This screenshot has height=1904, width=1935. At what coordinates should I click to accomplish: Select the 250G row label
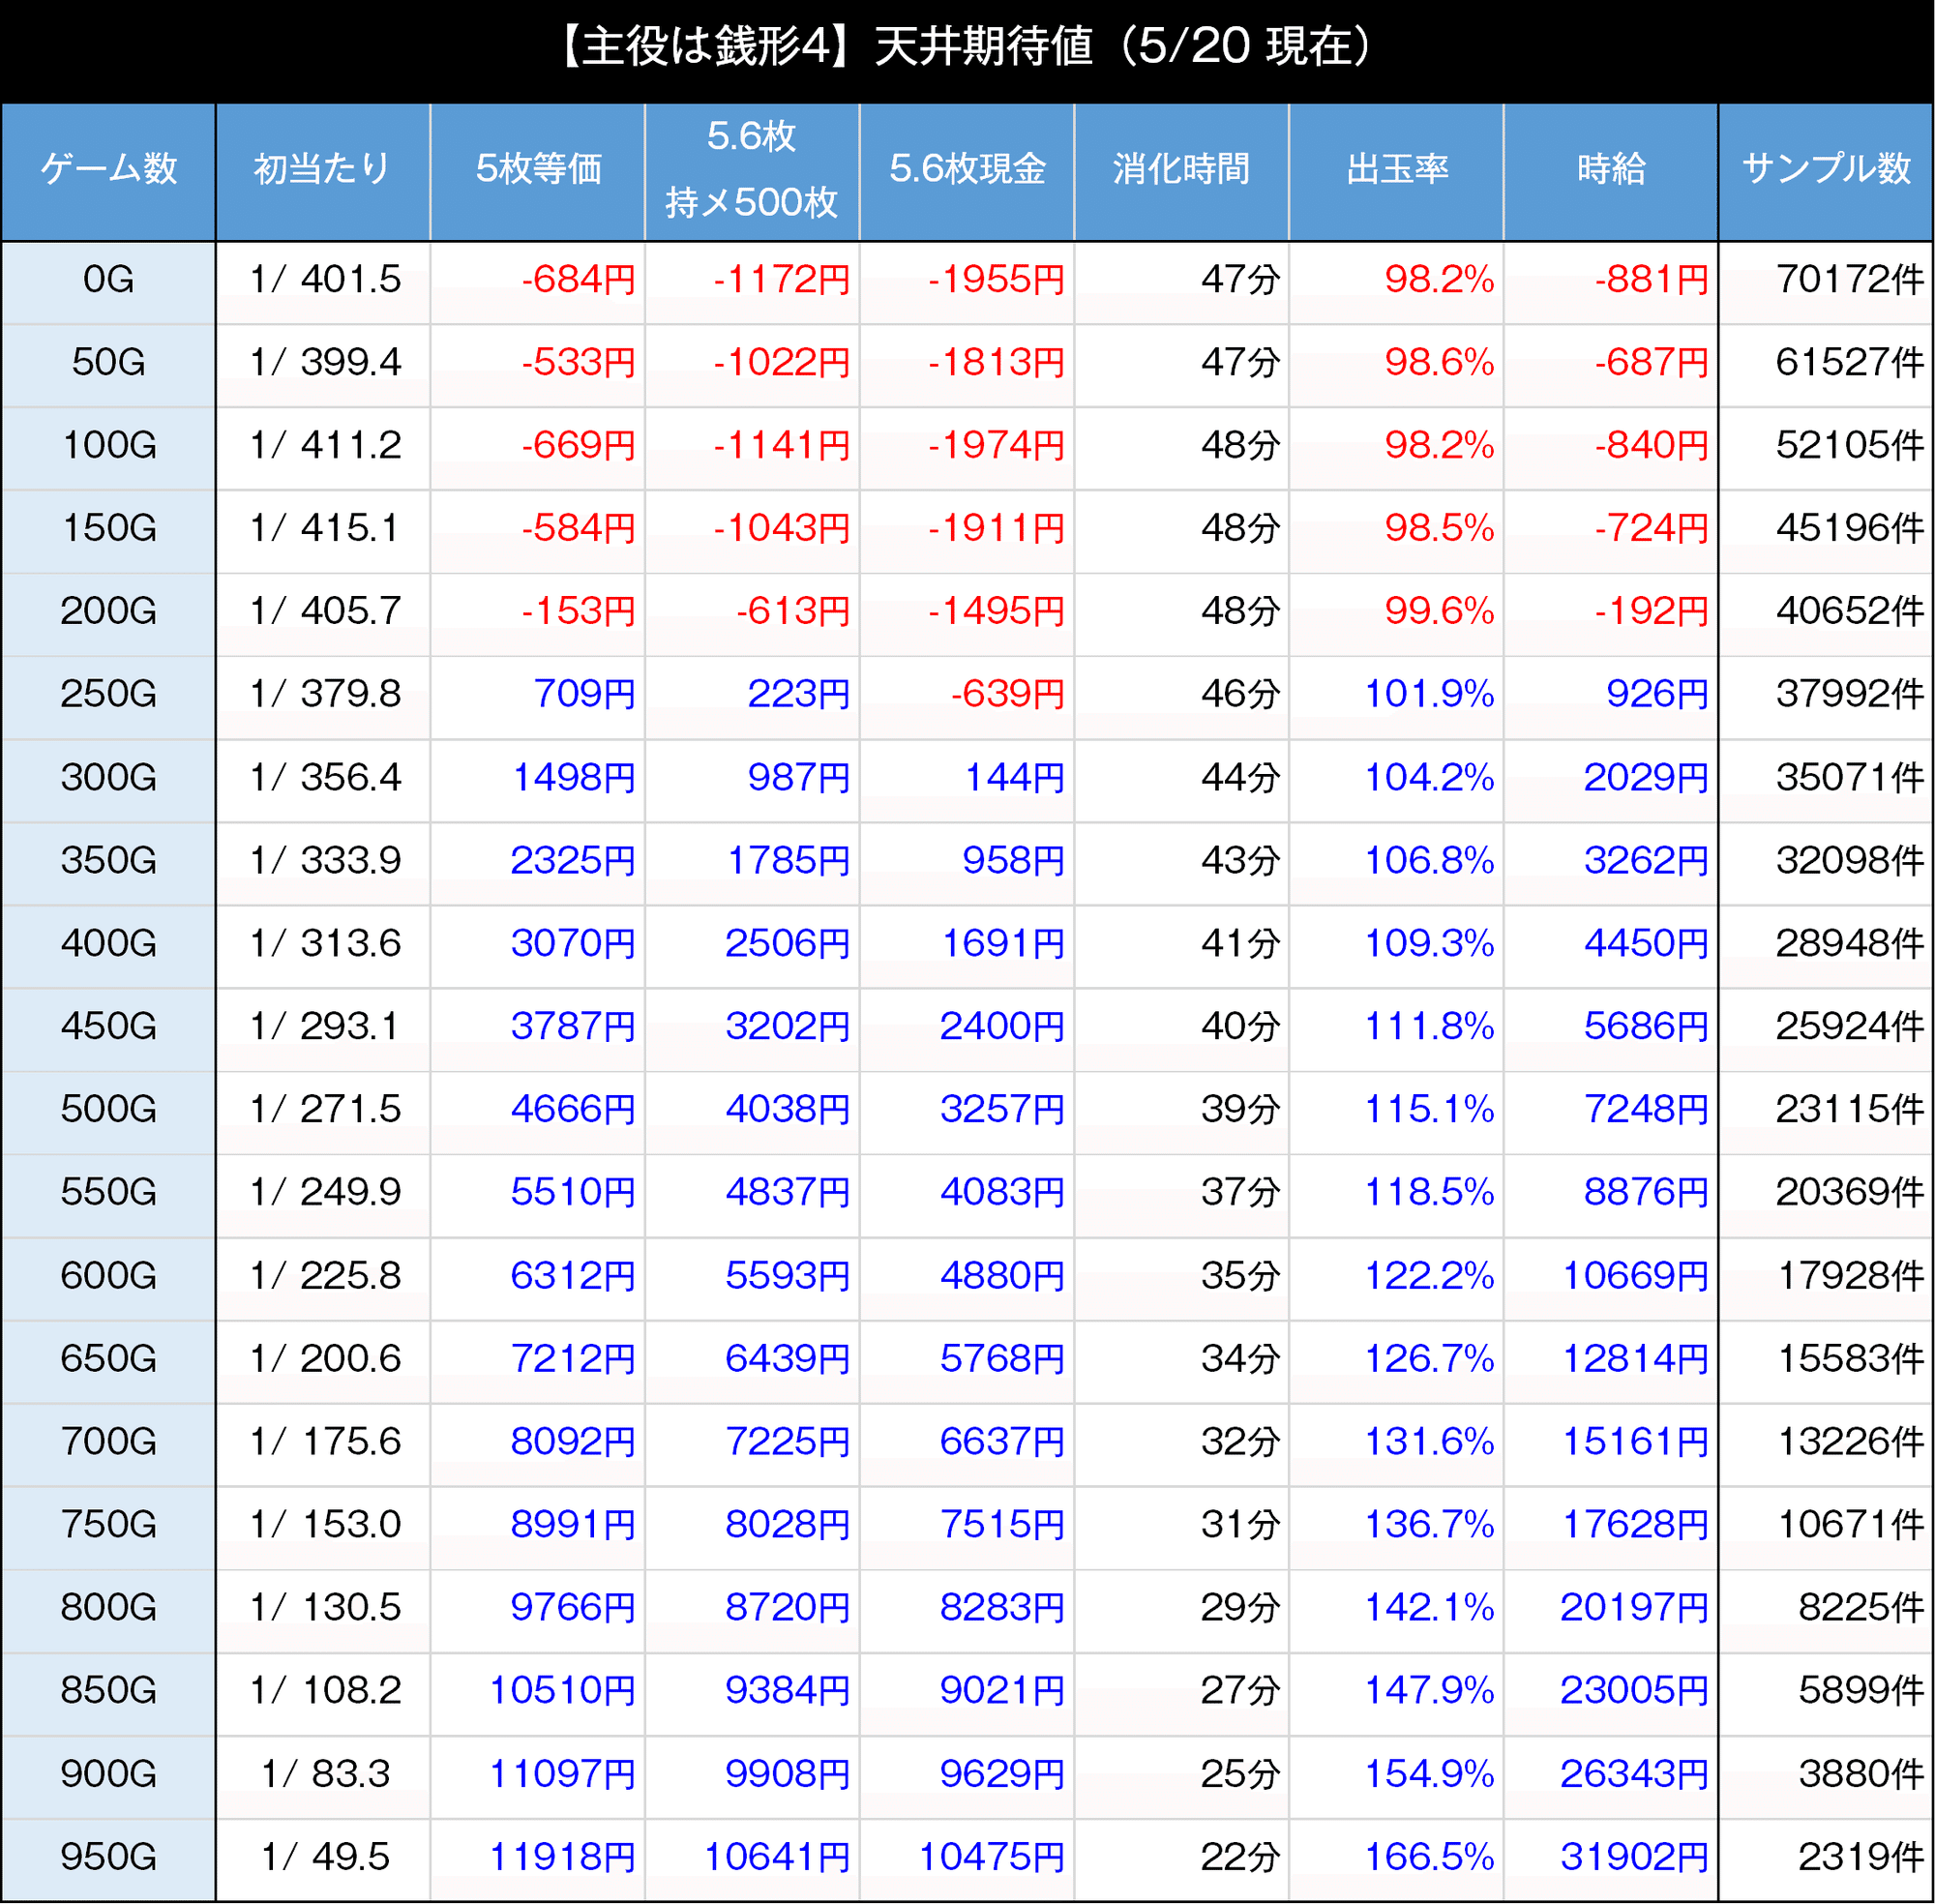click(108, 694)
